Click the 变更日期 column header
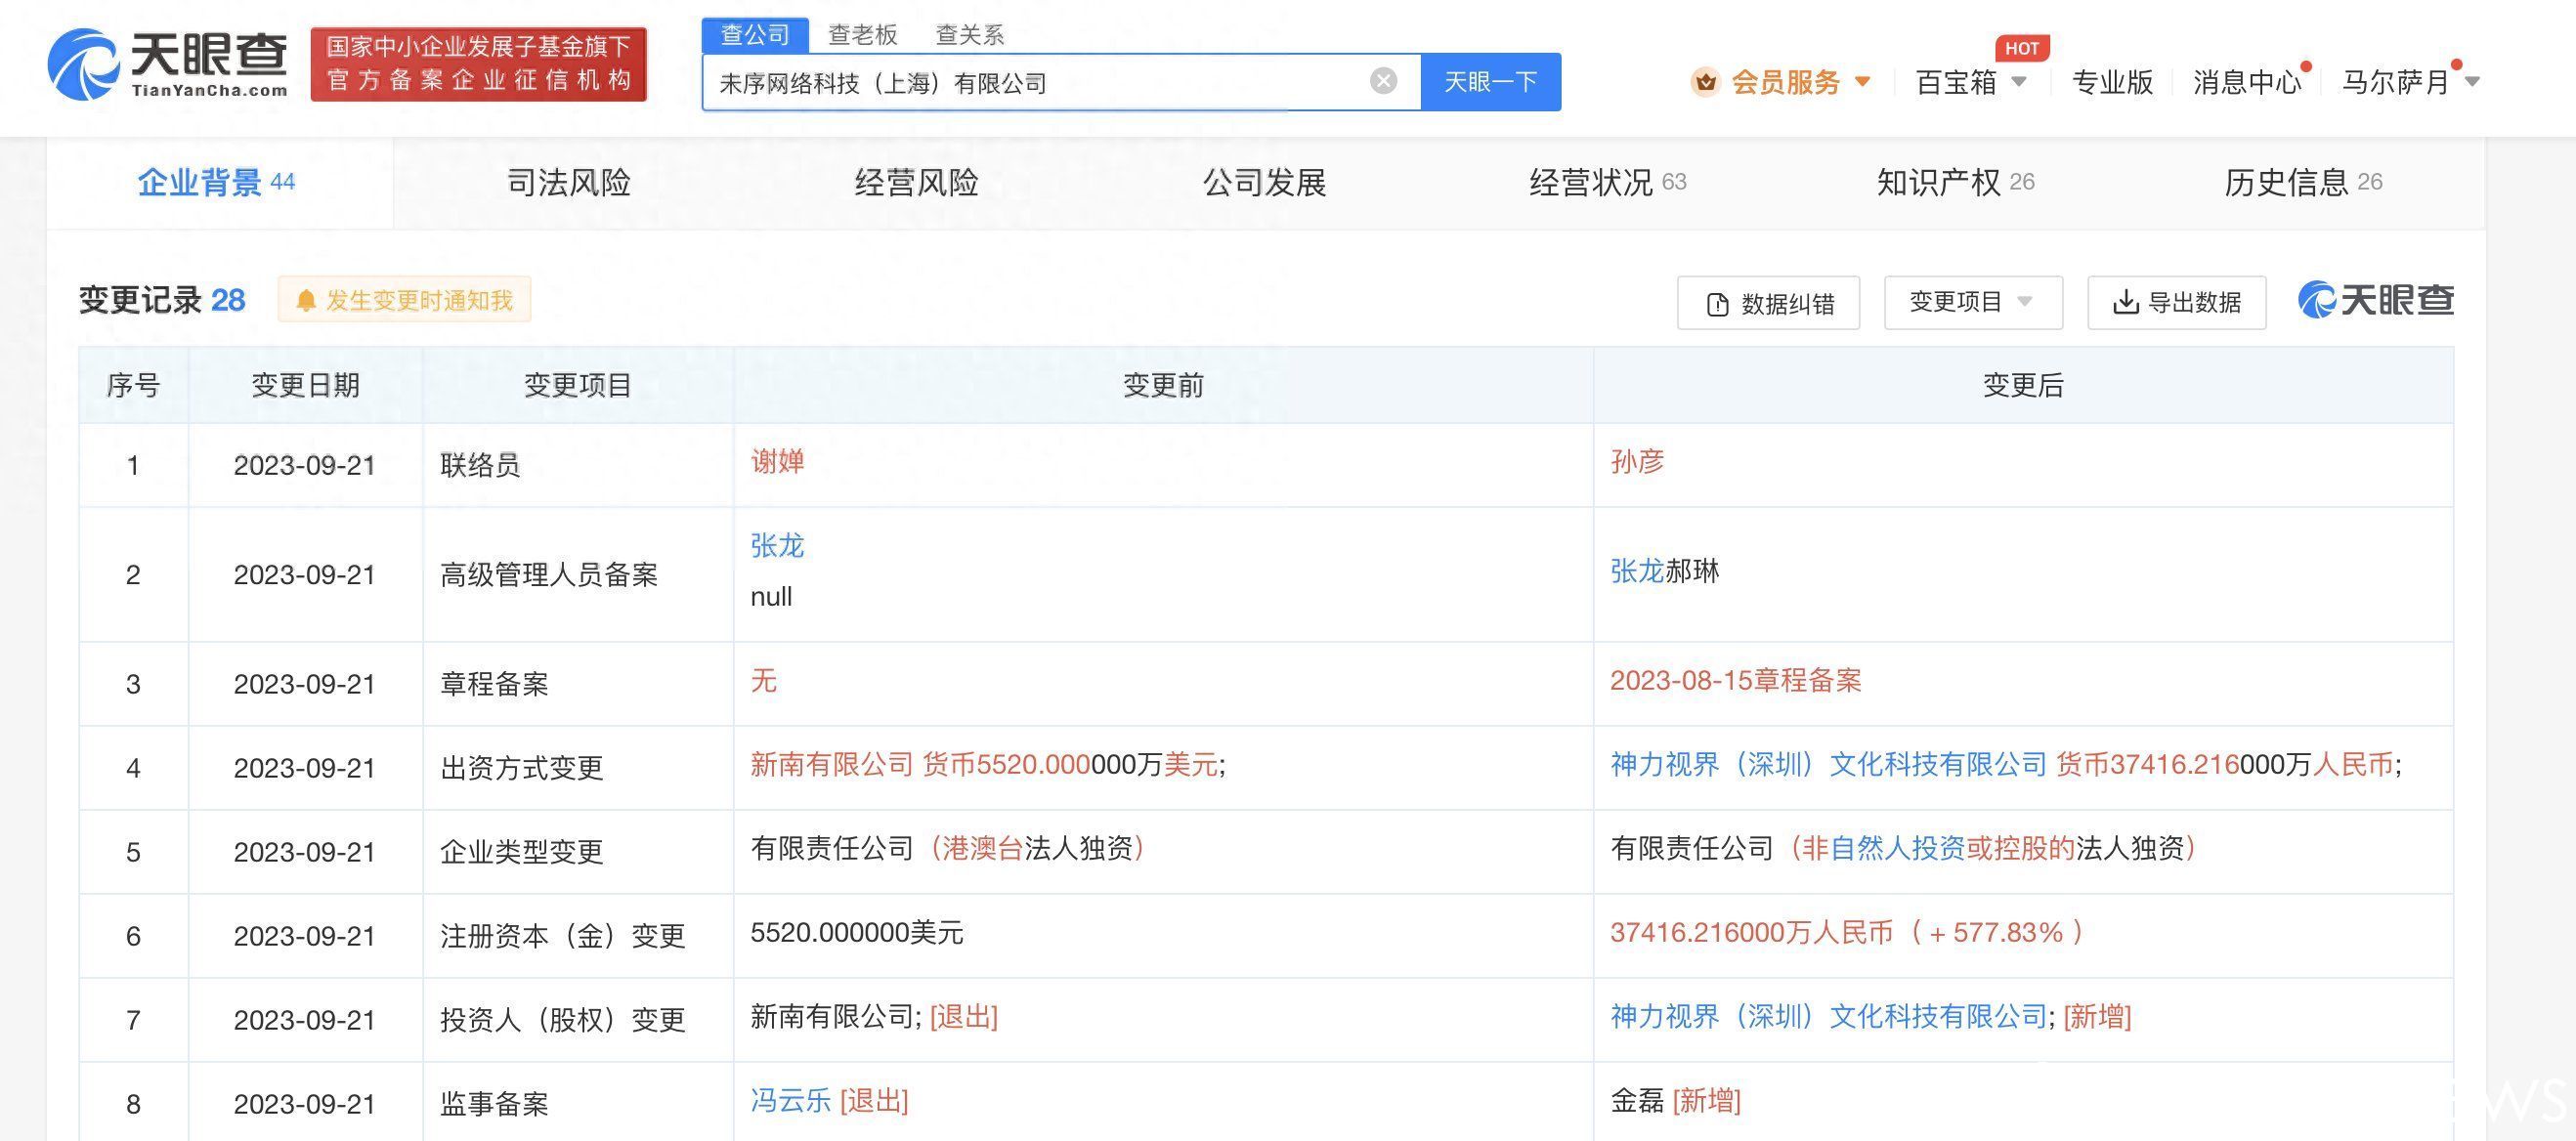This screenshot has width=2576, height=1141. [x=305, y=385]
